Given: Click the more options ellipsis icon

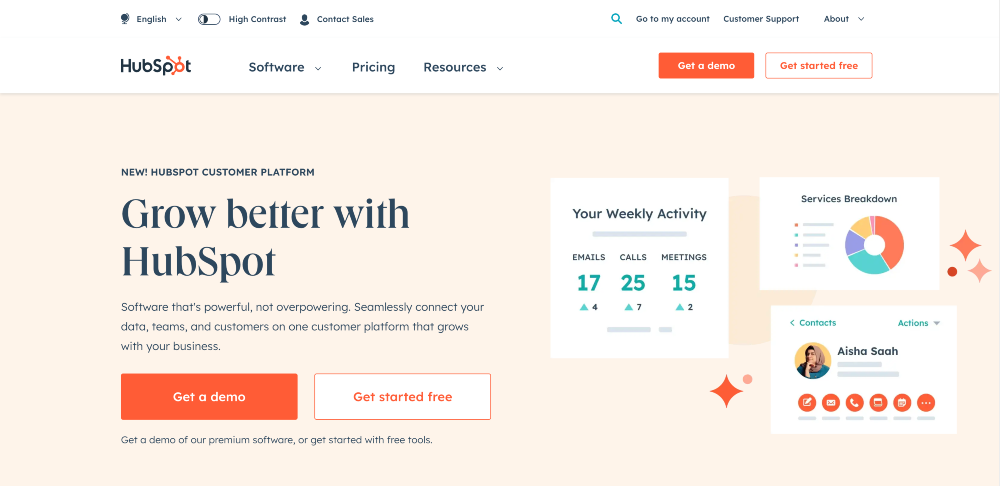Looking at the screenshot, I should (926, 402).
